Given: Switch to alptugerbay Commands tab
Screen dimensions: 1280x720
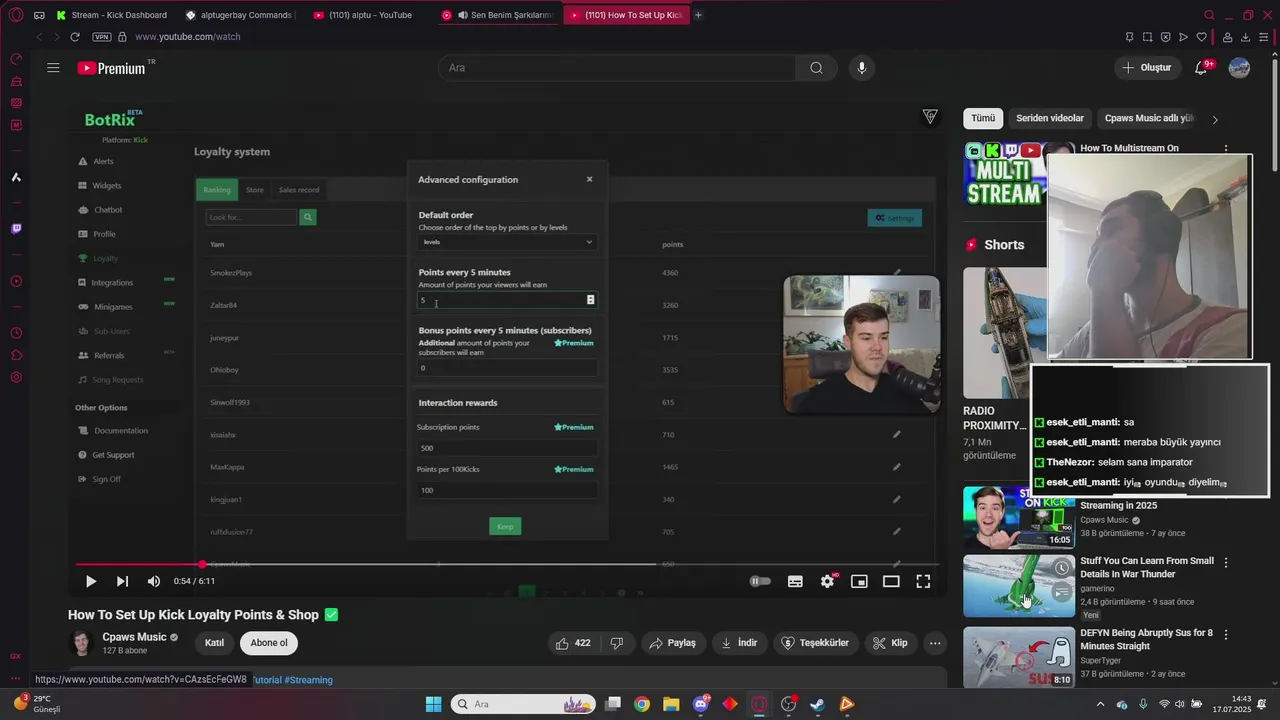Looking at the screenshot, I should [x=240, y=15].
